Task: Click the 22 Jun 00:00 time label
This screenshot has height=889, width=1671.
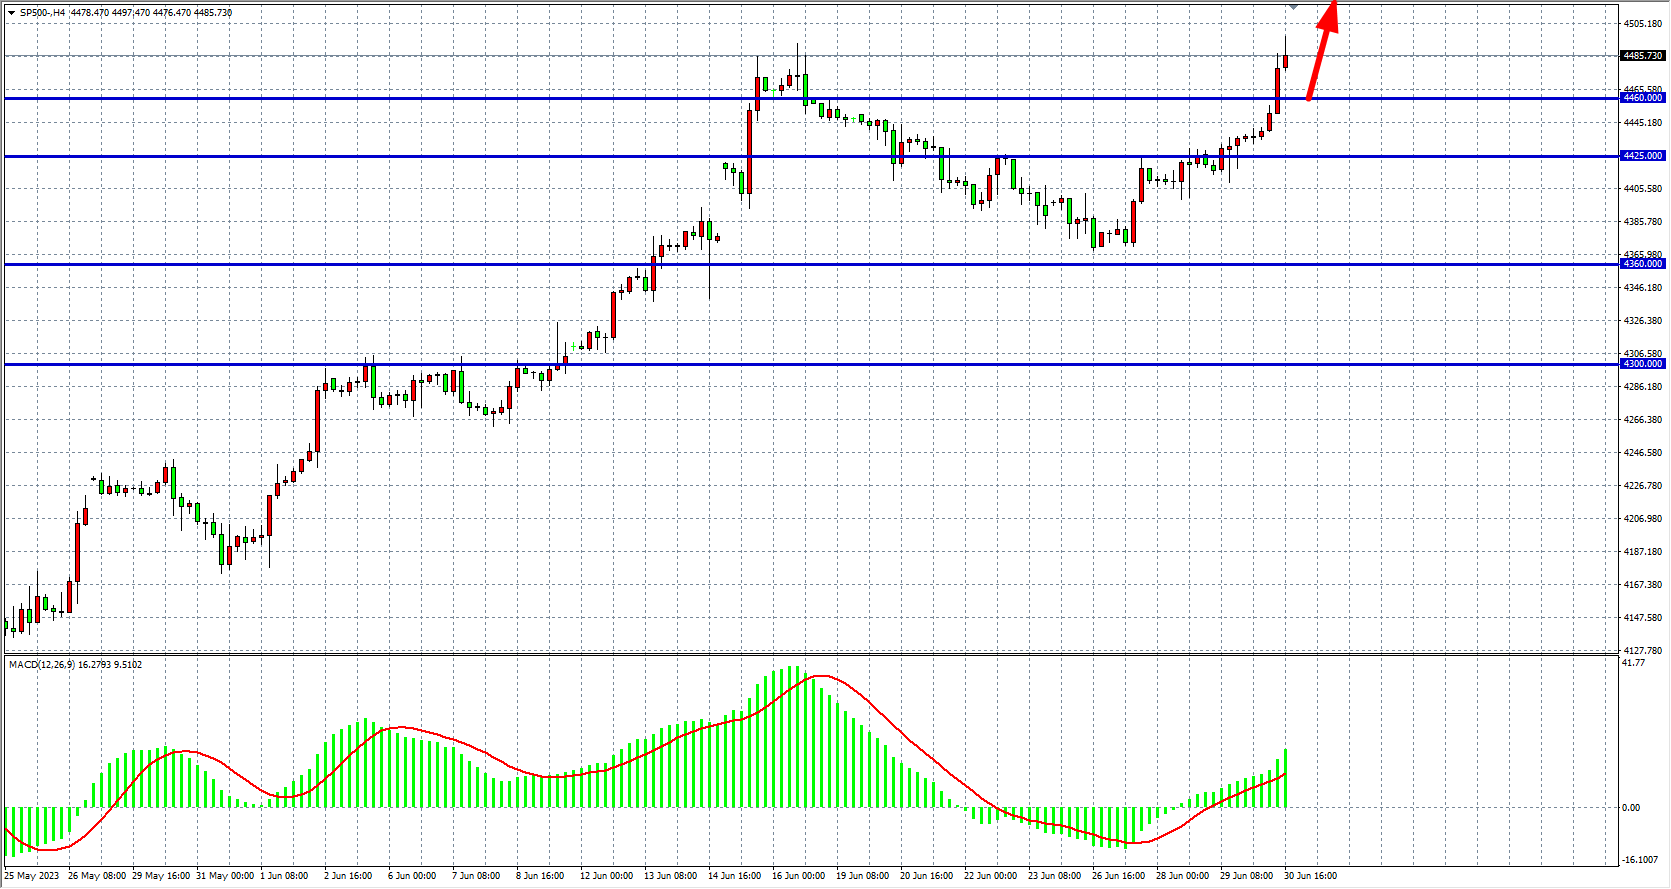Action: click(x=990, y=876)
